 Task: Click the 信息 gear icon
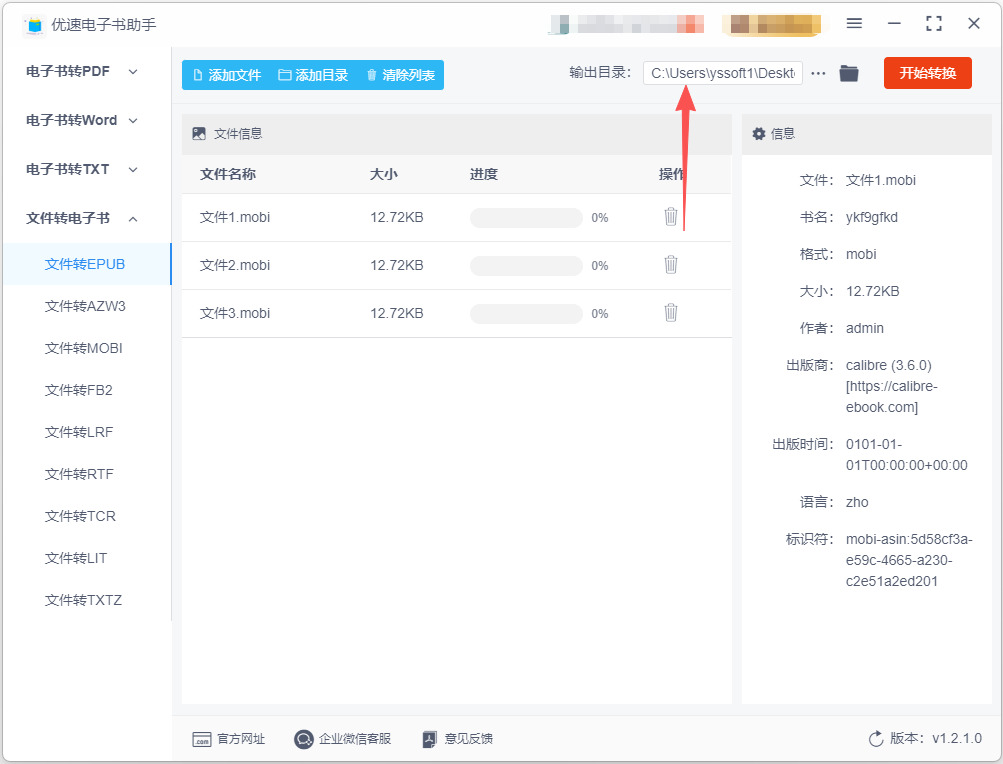[759, 133]
